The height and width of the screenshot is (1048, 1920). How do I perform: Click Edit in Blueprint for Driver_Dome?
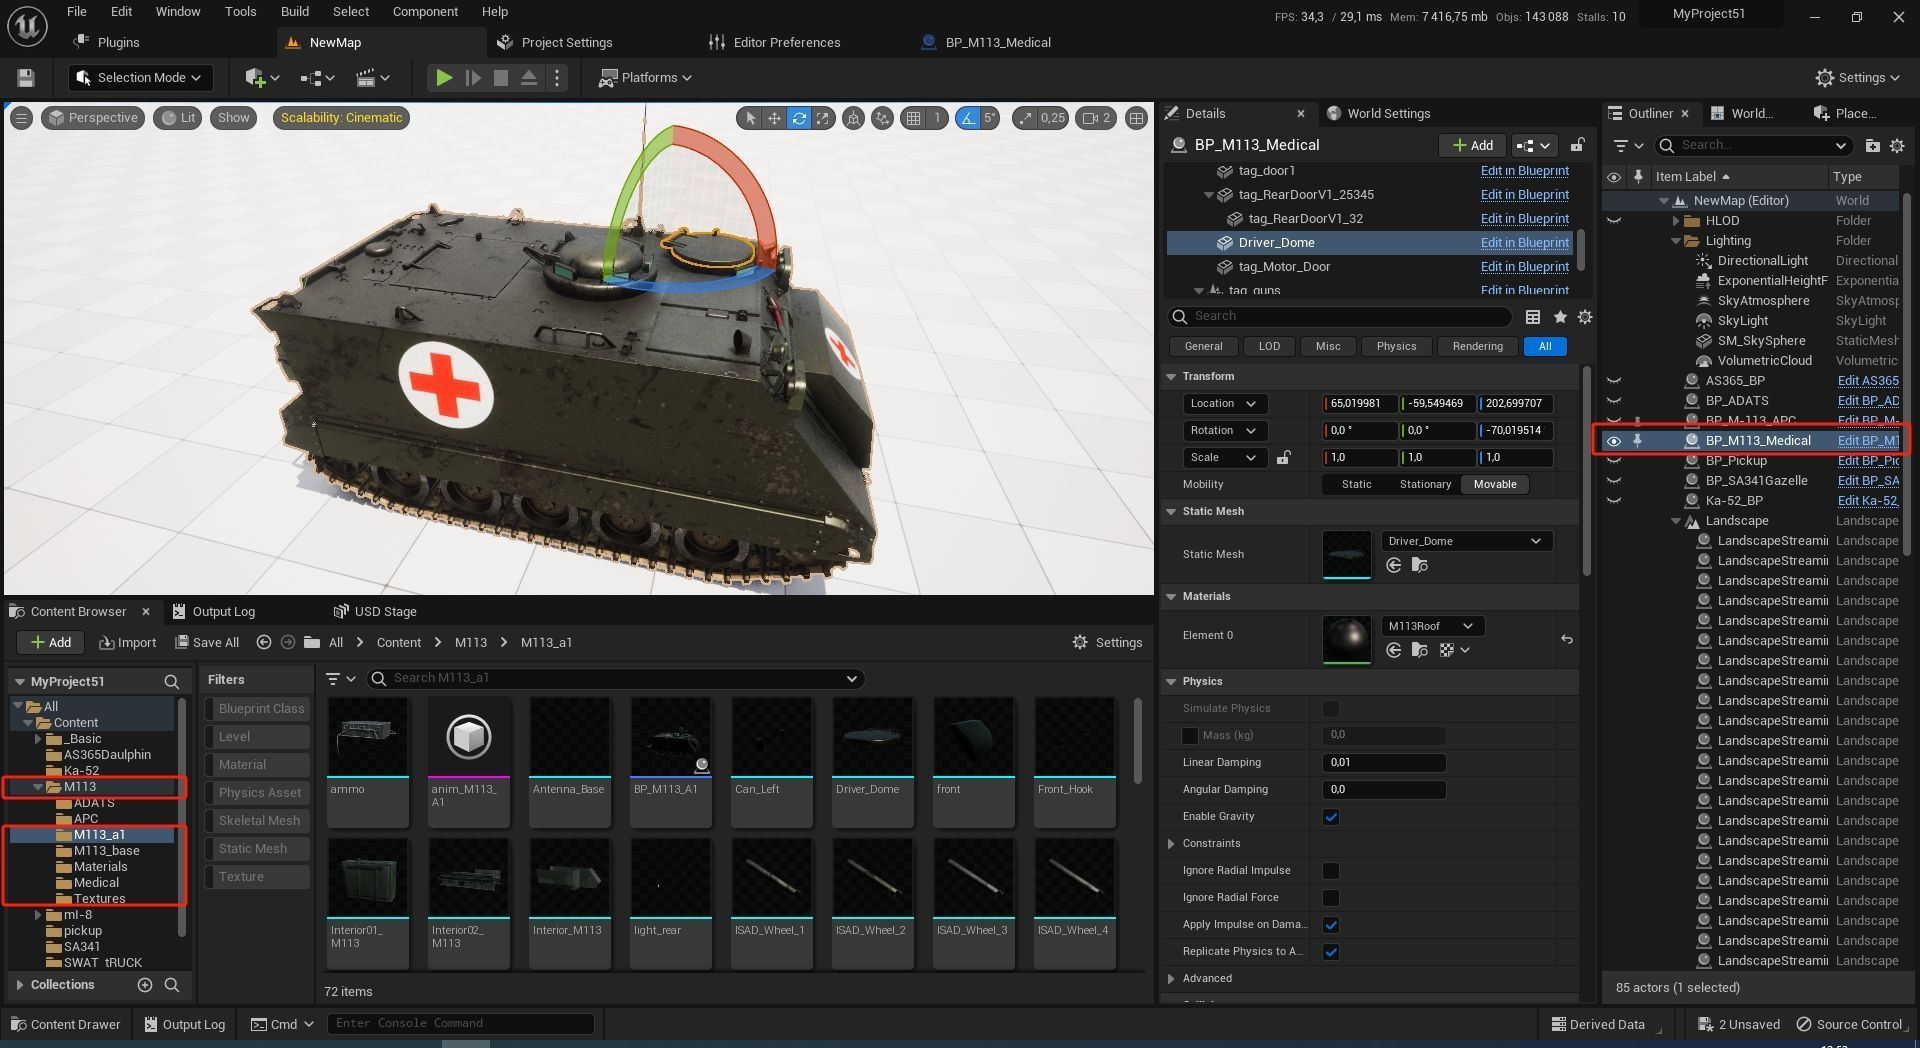[1523, 243]
